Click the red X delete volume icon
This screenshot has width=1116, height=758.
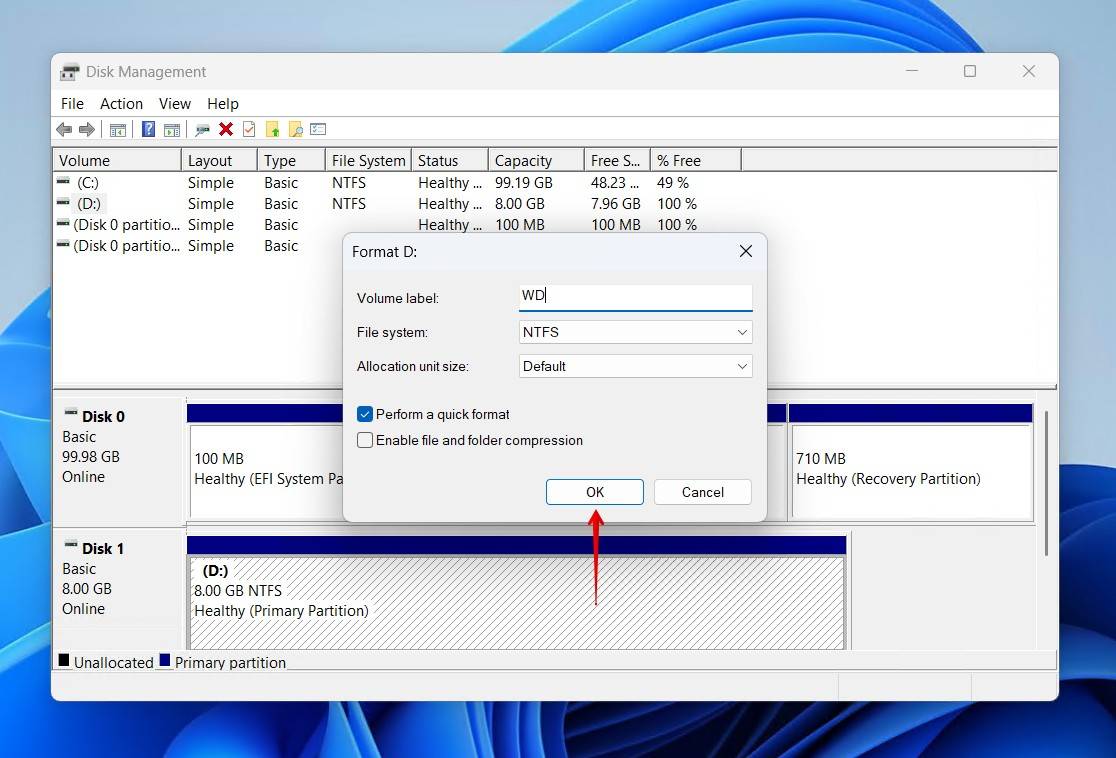[224, 129]
